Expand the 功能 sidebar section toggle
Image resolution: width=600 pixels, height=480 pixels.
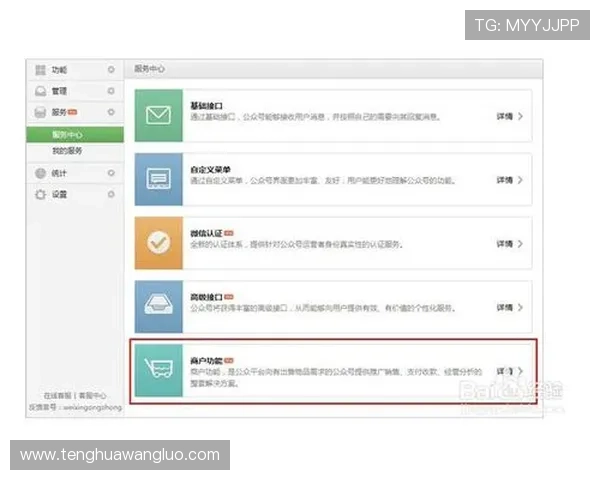click(111, 70)
